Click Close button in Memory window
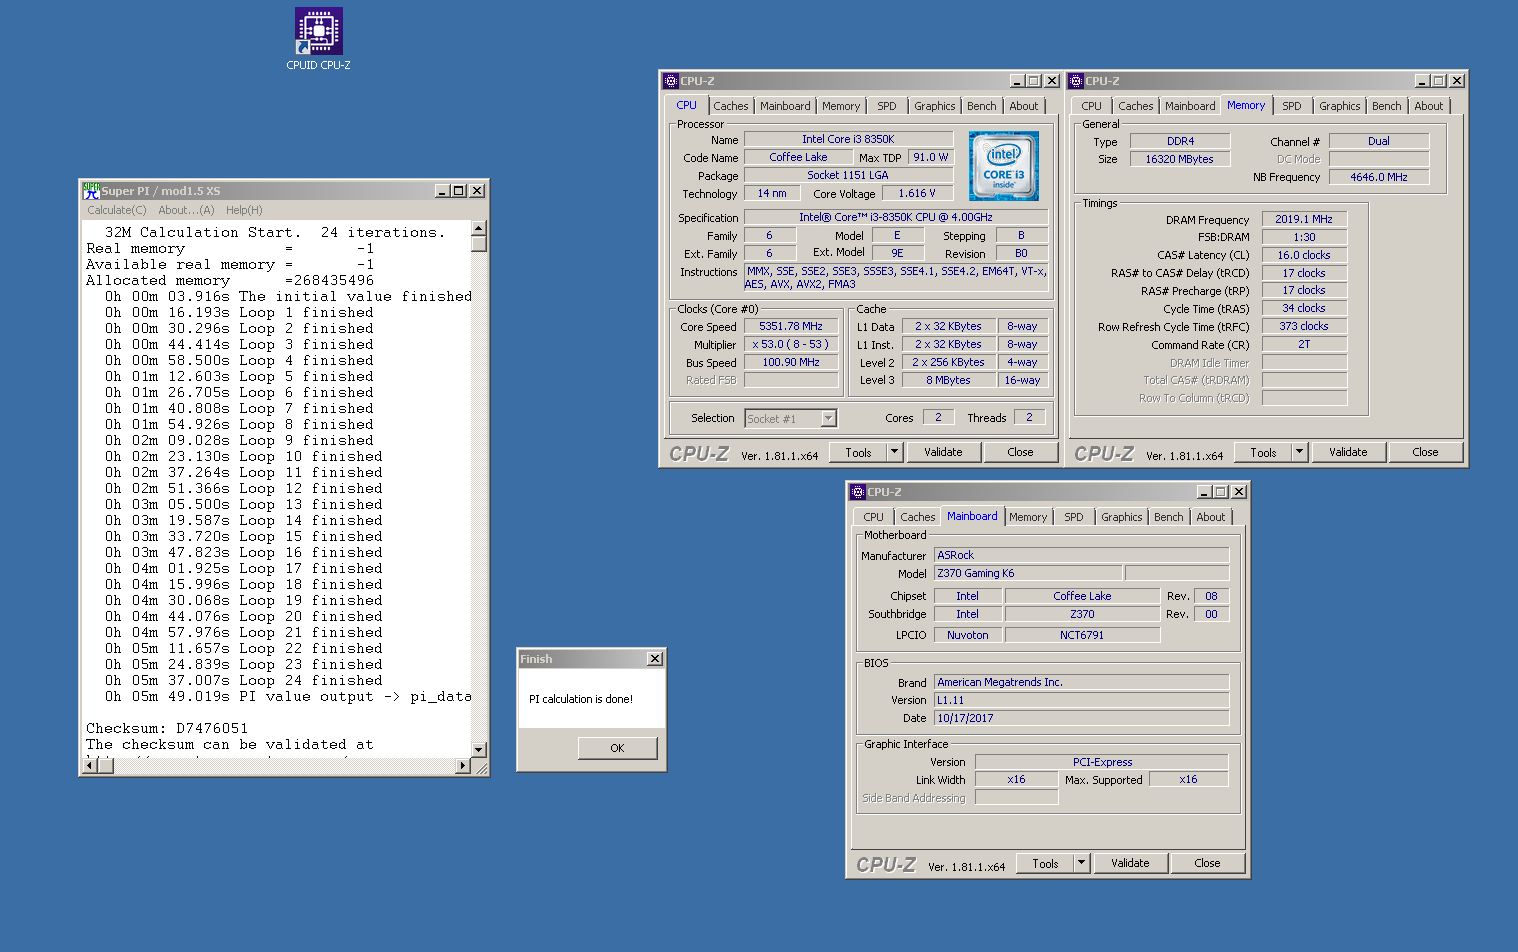 (1425, 452)
